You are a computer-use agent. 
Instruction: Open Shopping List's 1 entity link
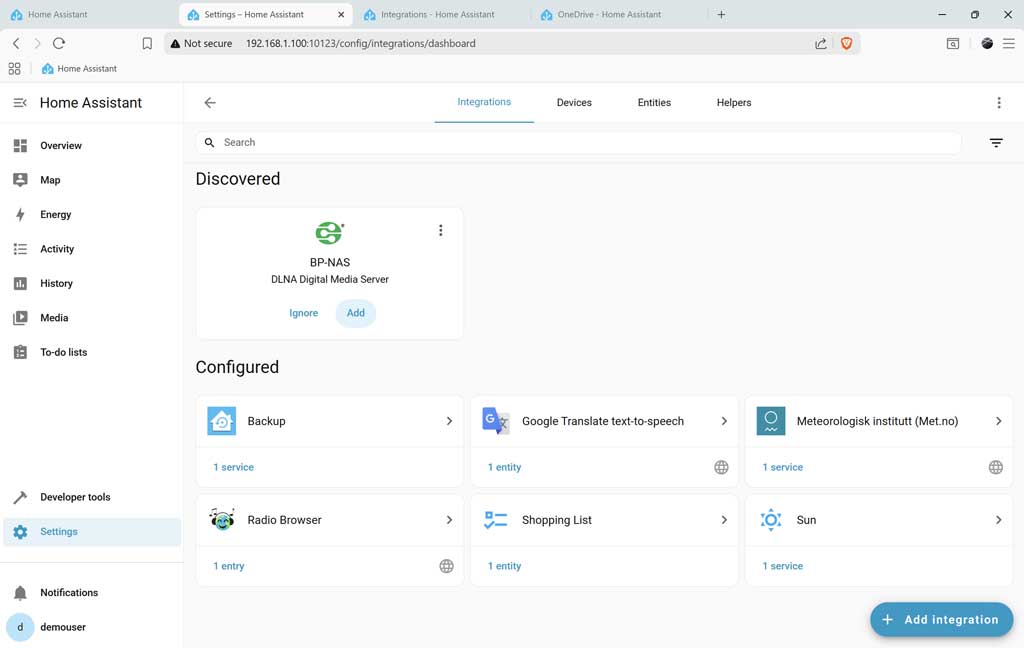[x=504, y=566]
